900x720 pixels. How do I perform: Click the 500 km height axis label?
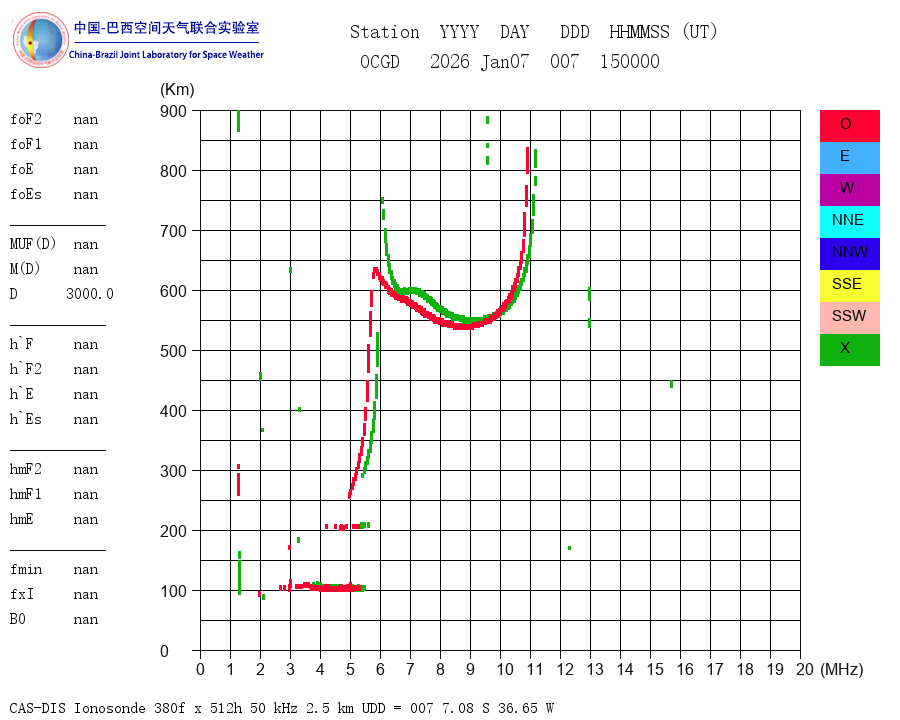coord(173,351)
